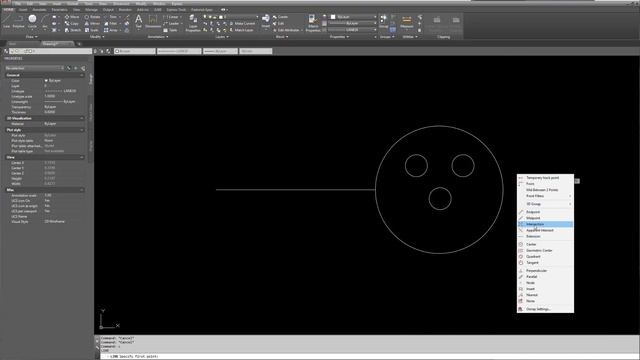Click the Group tool icon
This screenshot has width=640, height=360.
[x=384, y=20]
